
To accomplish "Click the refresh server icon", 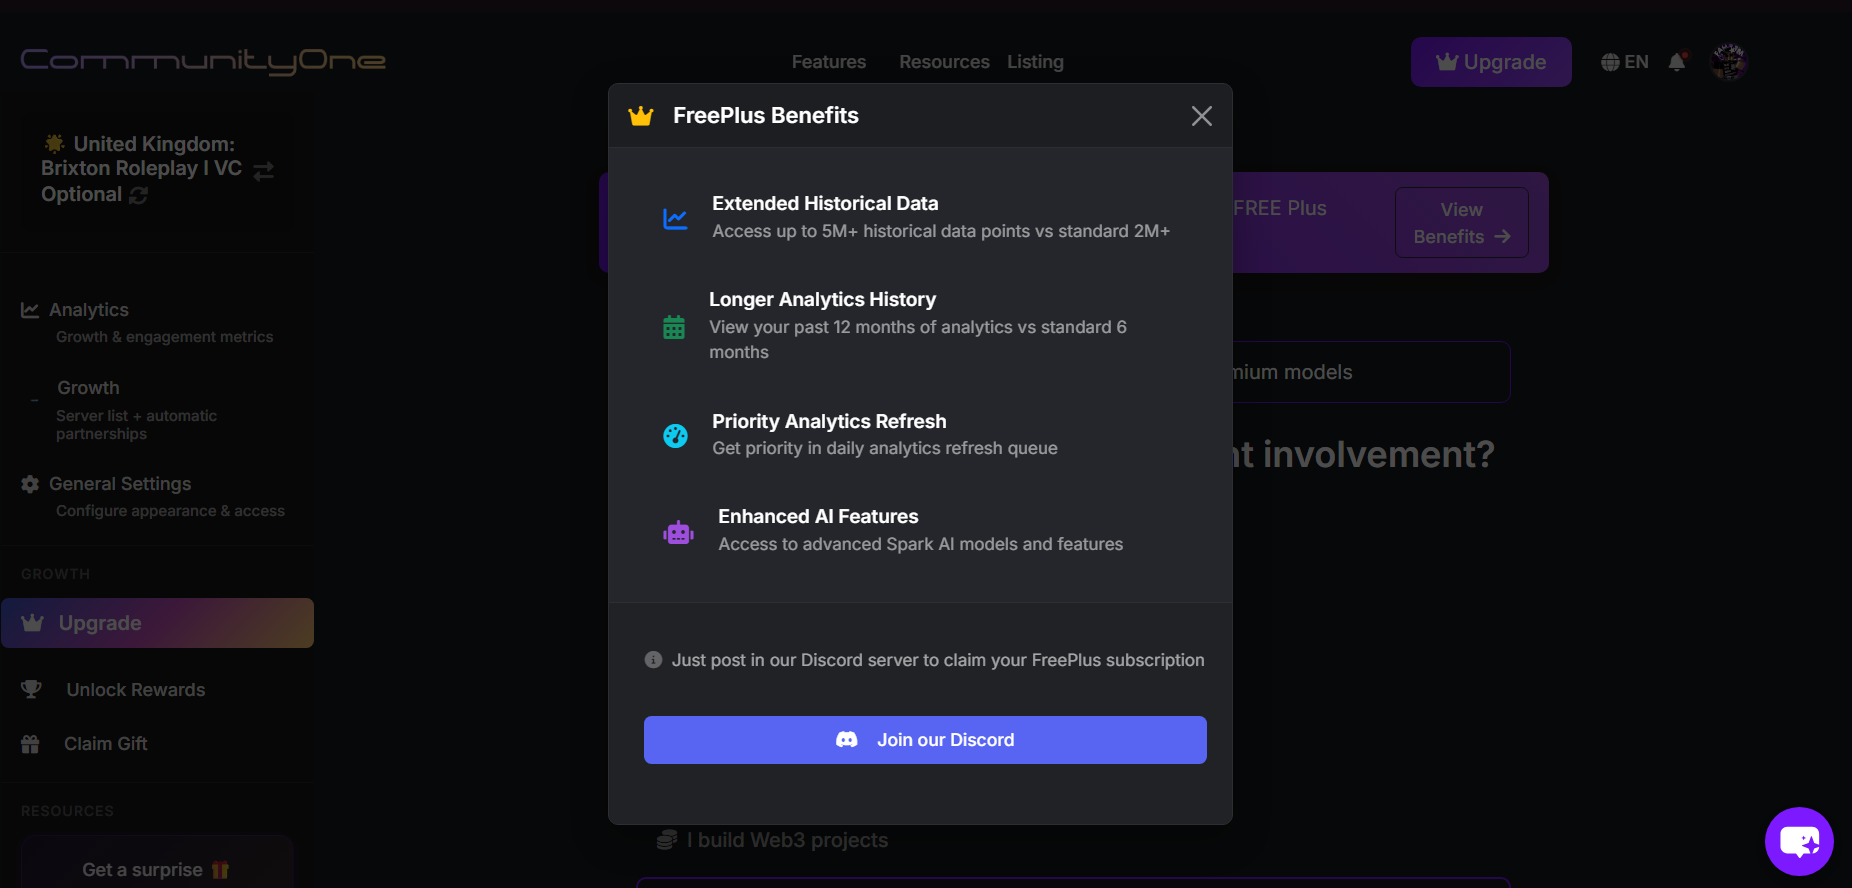I will tap(139, 196).
